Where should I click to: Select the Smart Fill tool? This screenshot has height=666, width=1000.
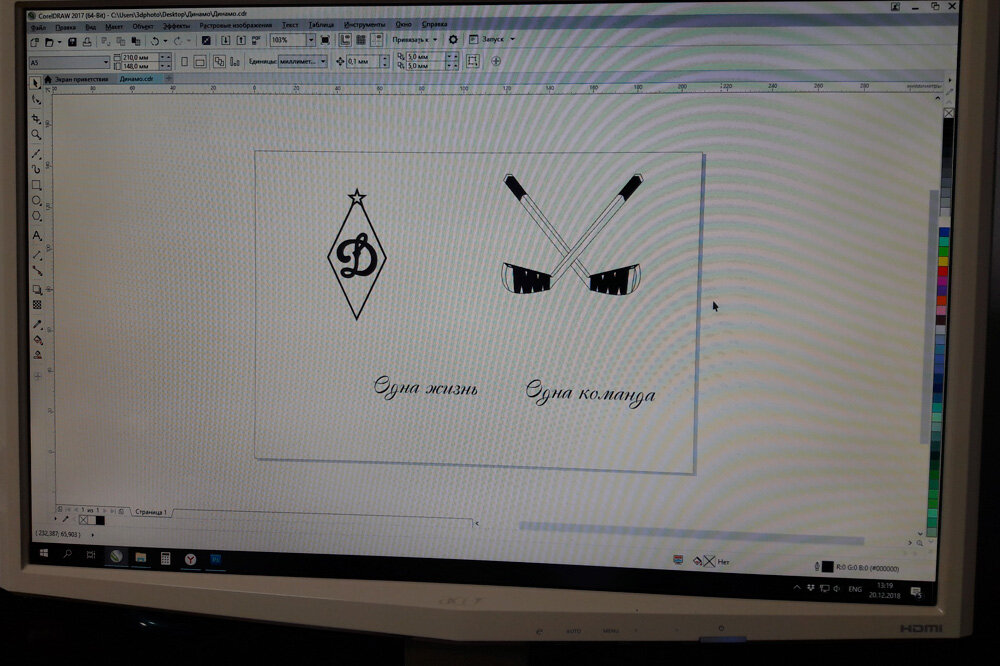[38, 355]
